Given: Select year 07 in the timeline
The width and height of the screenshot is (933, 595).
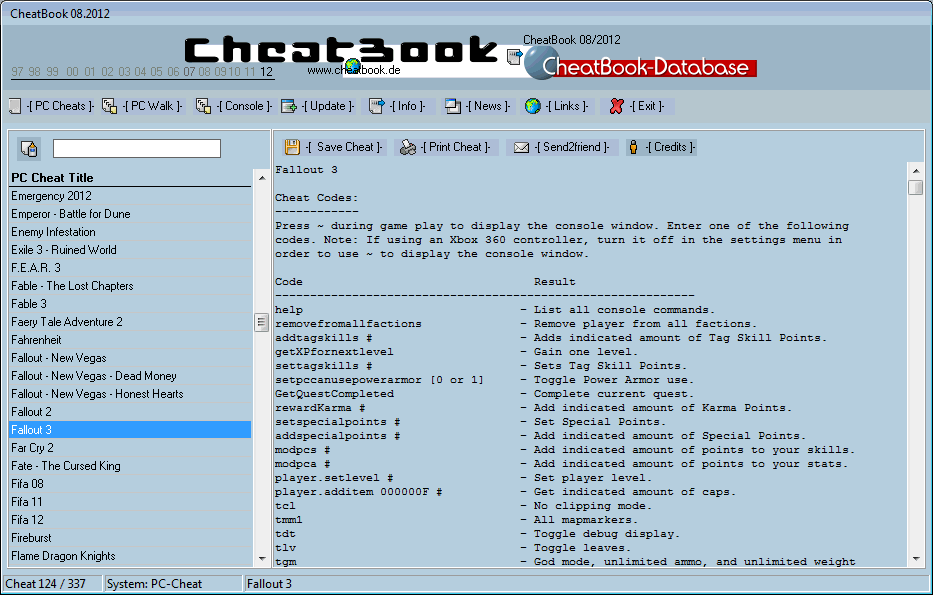Looking at the screenshot, I should [189, 72].
